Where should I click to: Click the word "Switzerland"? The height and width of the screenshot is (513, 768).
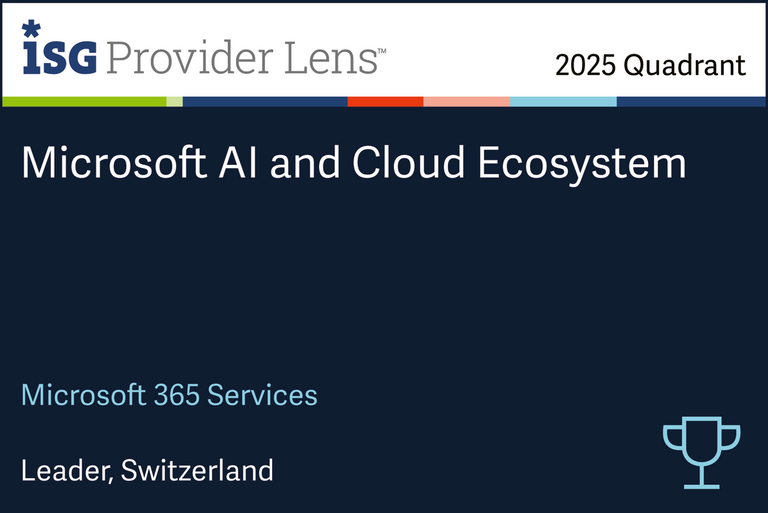tap(197, 469)
